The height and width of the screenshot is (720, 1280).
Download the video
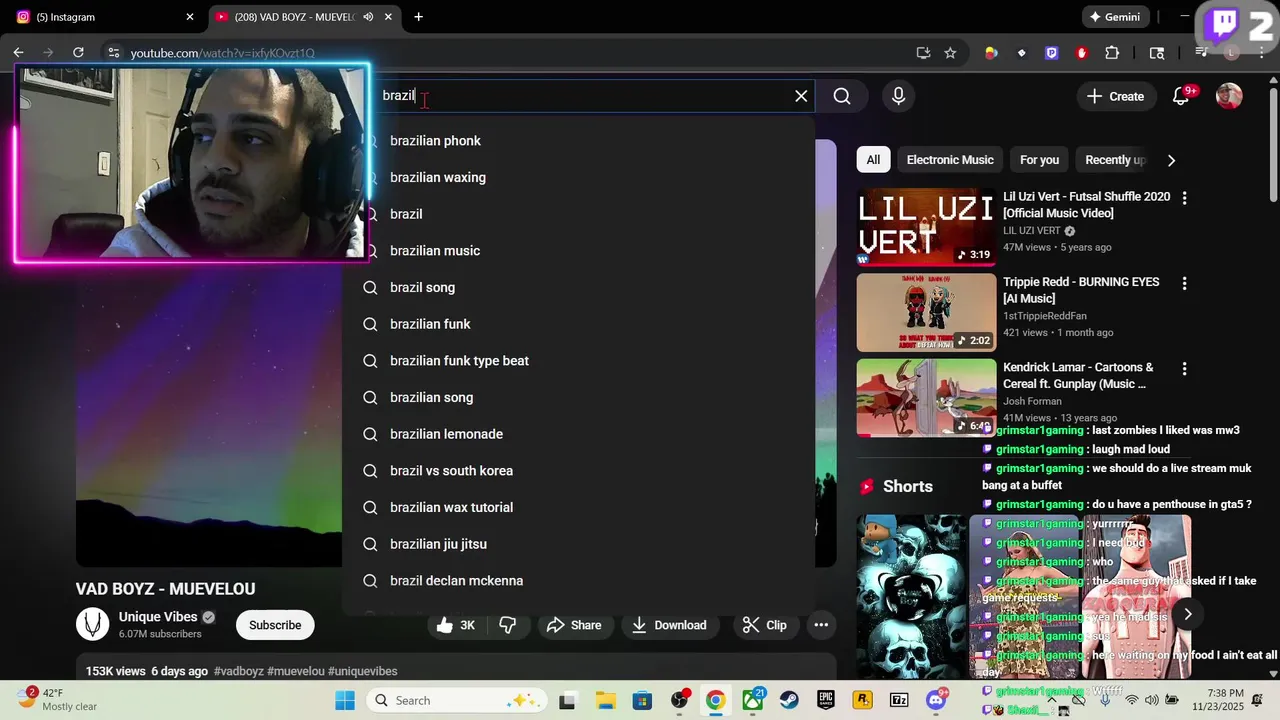669,625
